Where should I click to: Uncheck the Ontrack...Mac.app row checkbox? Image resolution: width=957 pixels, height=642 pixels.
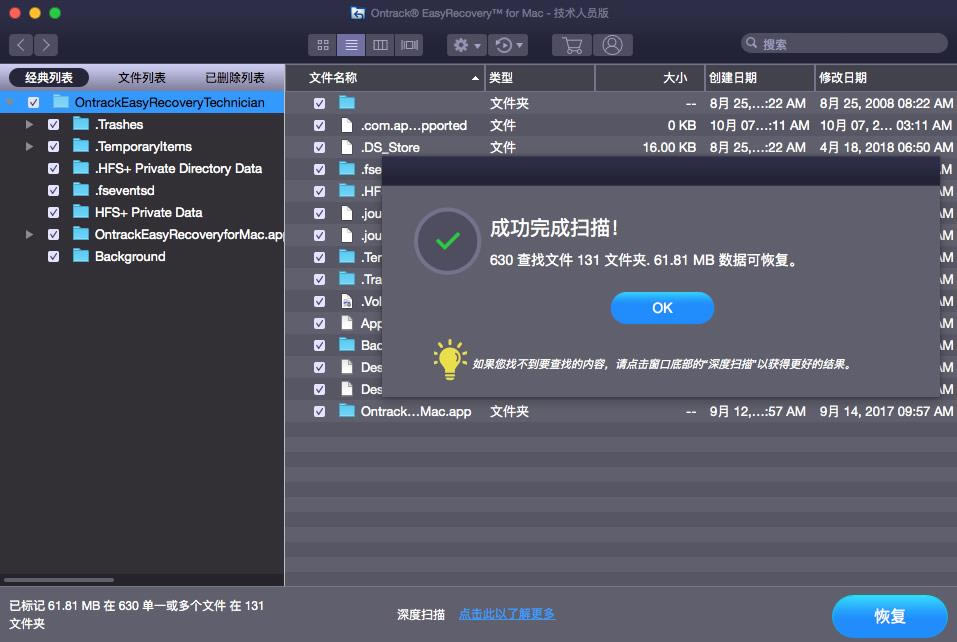pos(319,411)
